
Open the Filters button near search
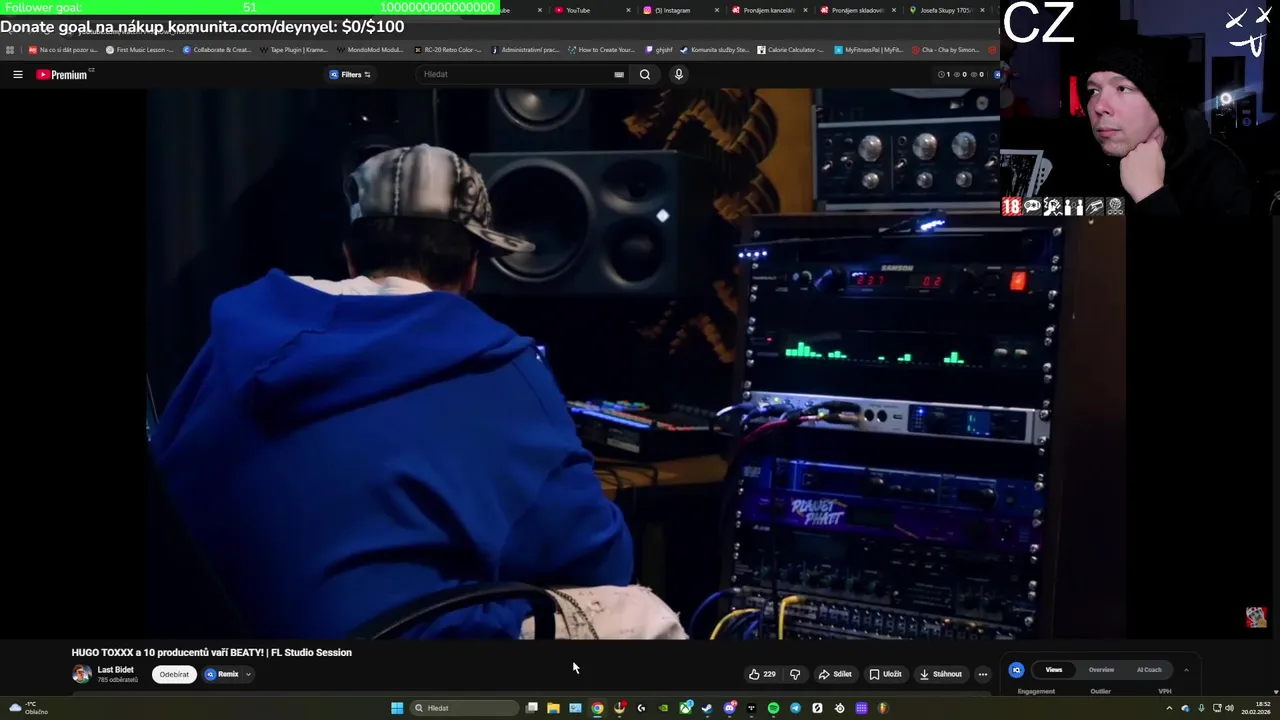[x=351, y=74]
